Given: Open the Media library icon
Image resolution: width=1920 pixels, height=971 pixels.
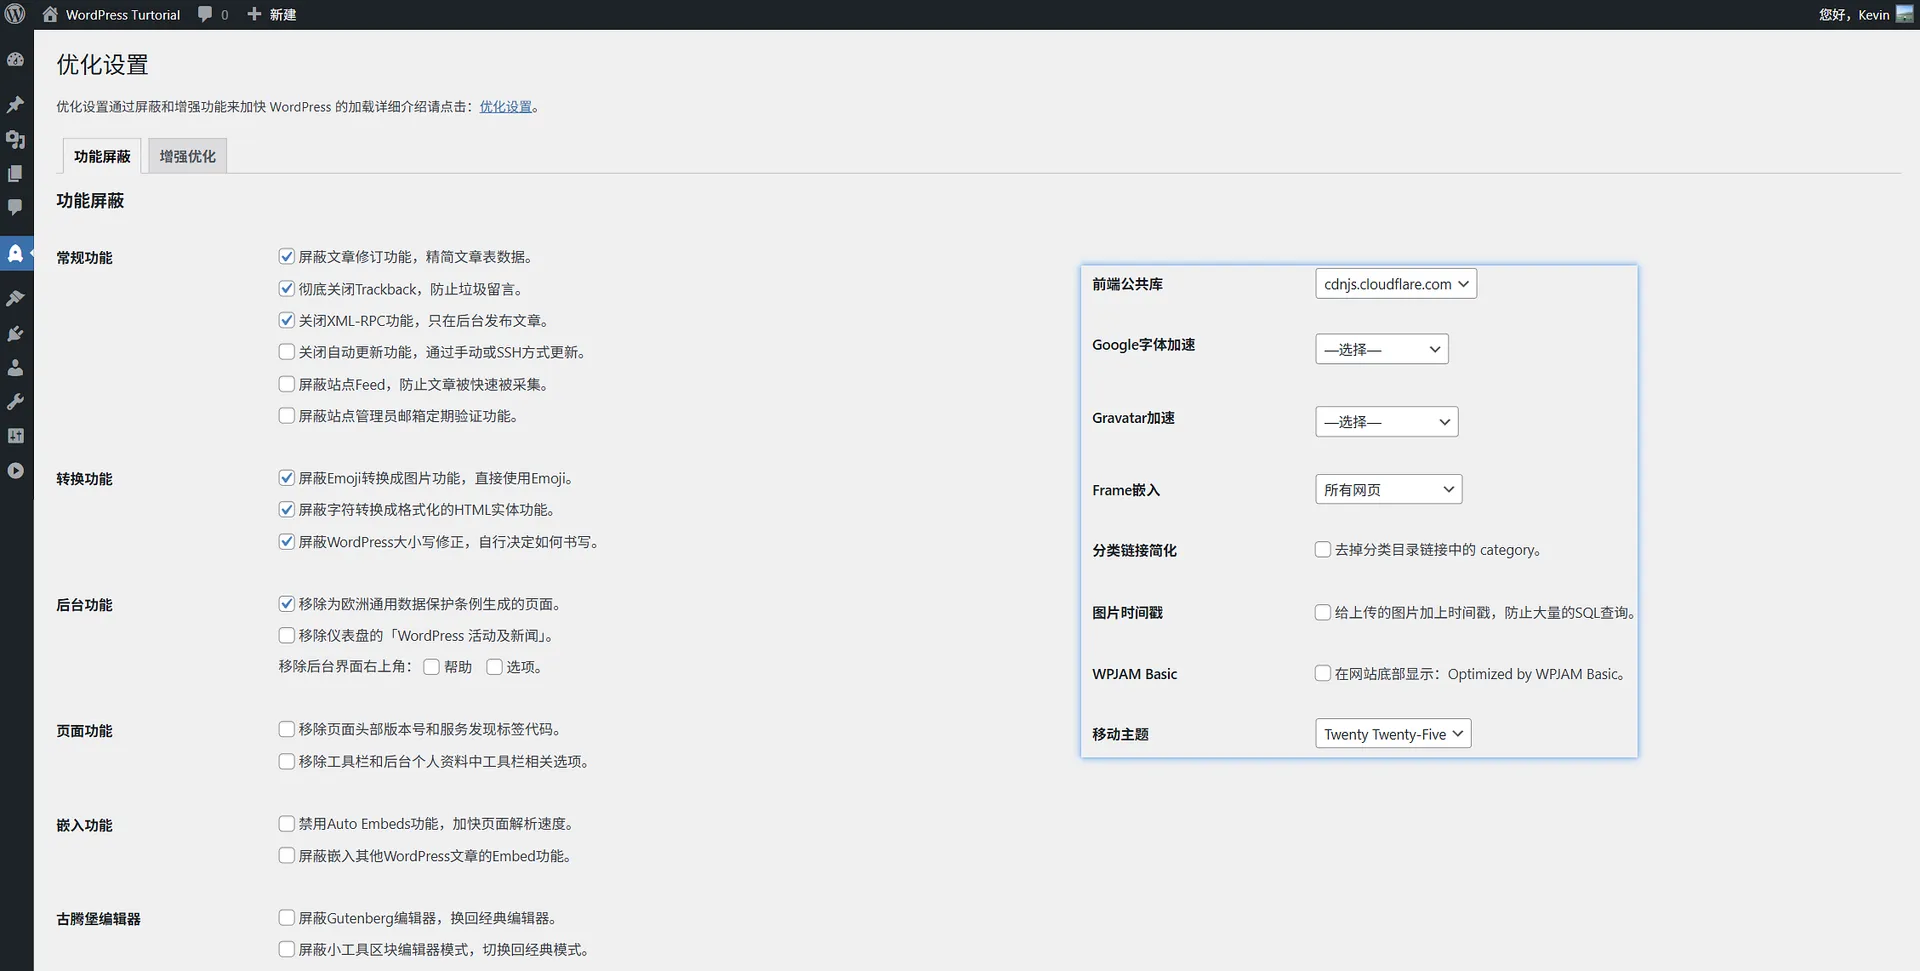Looking at the screenshot, I should coord(16,140).
